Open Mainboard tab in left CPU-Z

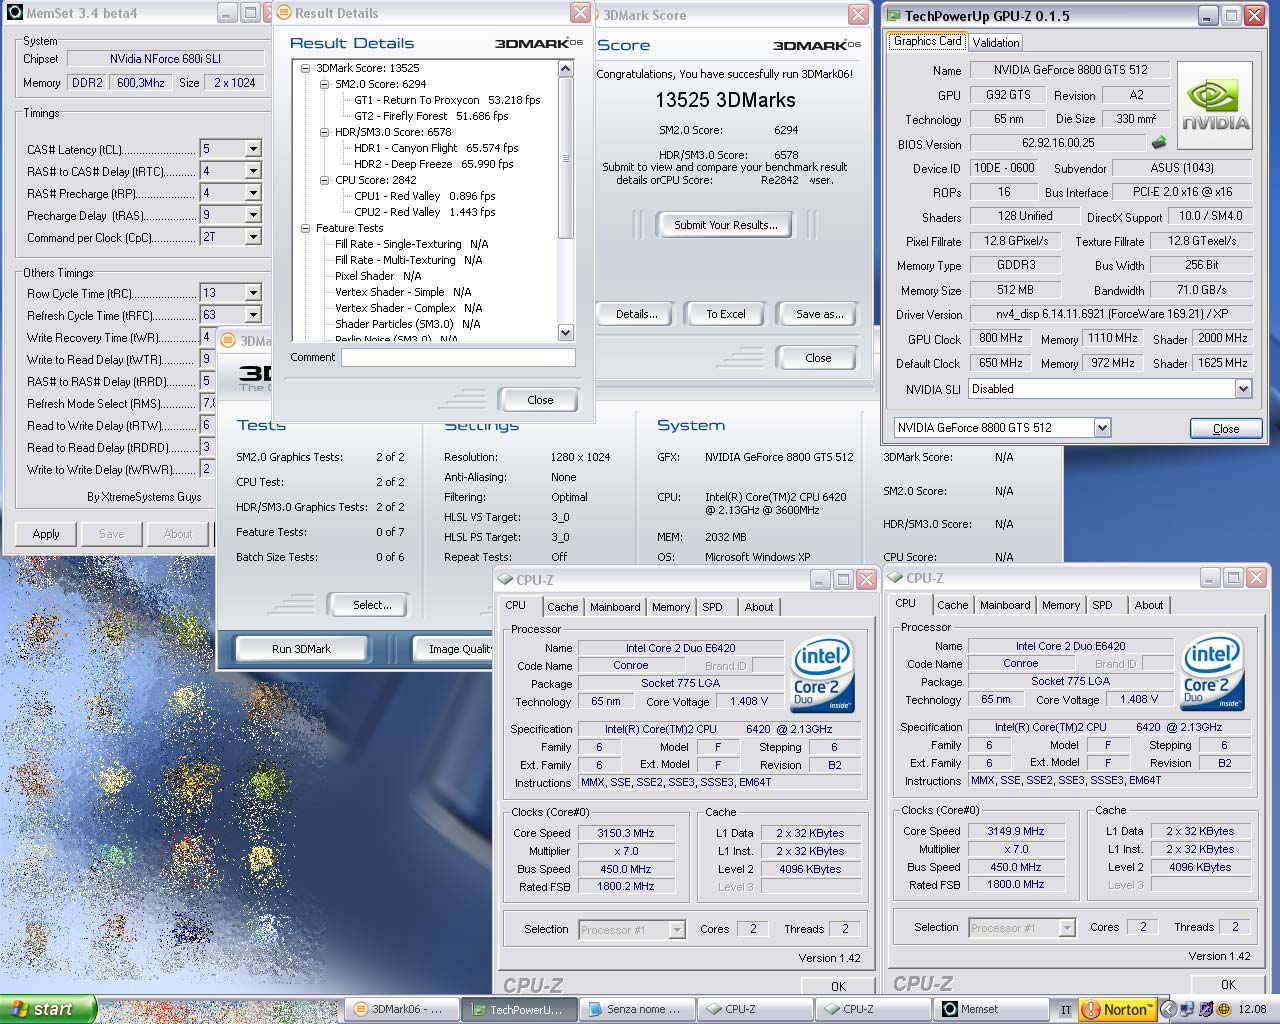pyautogui.click(x=615, y=607)
